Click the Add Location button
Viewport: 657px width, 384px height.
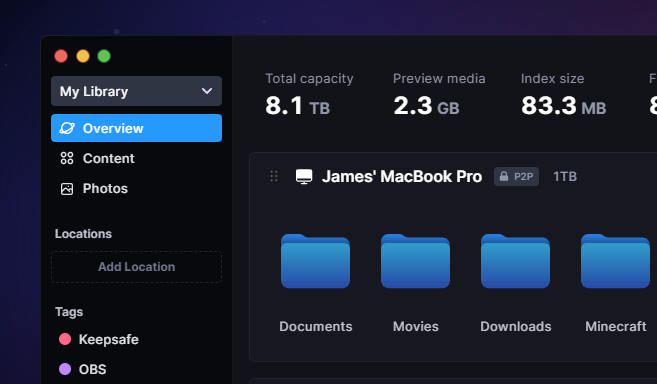click(136, 267)
